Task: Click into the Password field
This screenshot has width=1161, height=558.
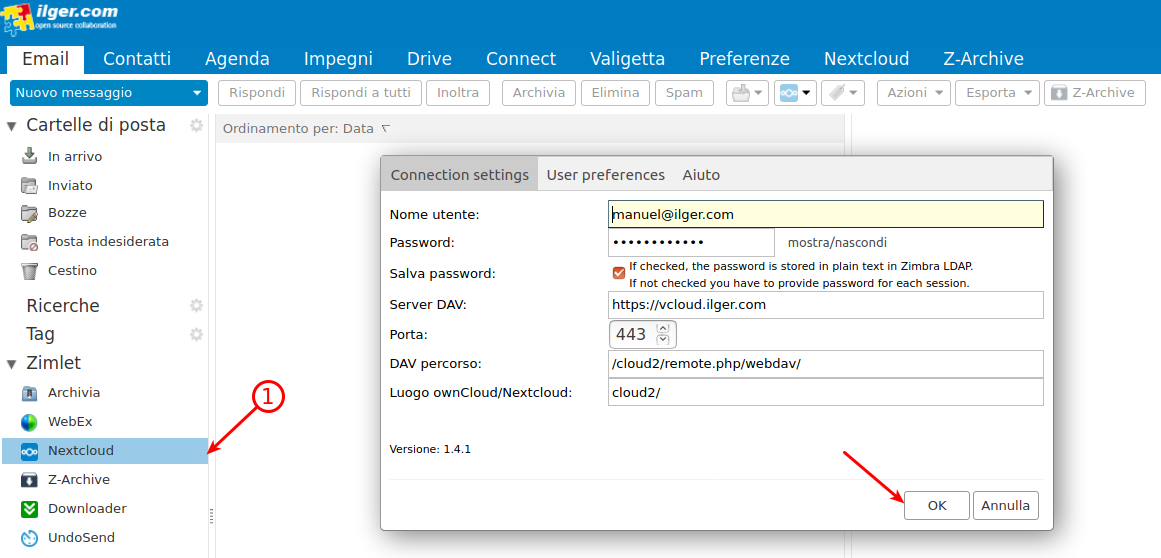Action: point(691,242)
